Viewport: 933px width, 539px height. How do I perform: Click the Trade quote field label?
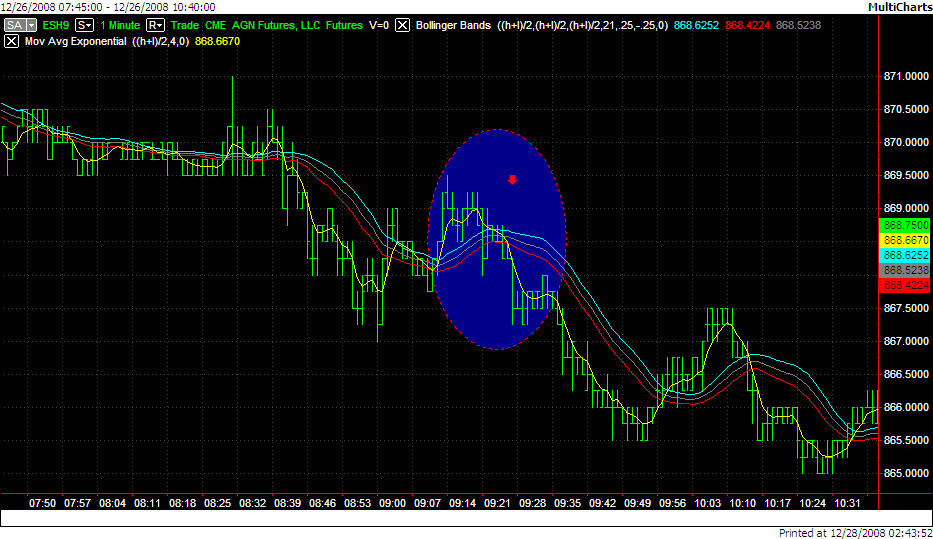coord(185,26)
